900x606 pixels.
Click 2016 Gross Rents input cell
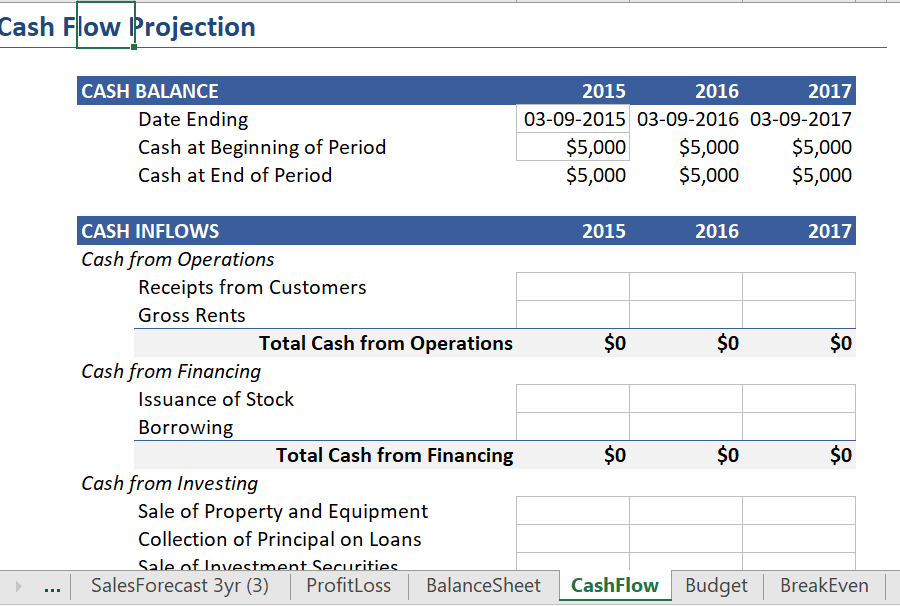(x=686, y=315)
